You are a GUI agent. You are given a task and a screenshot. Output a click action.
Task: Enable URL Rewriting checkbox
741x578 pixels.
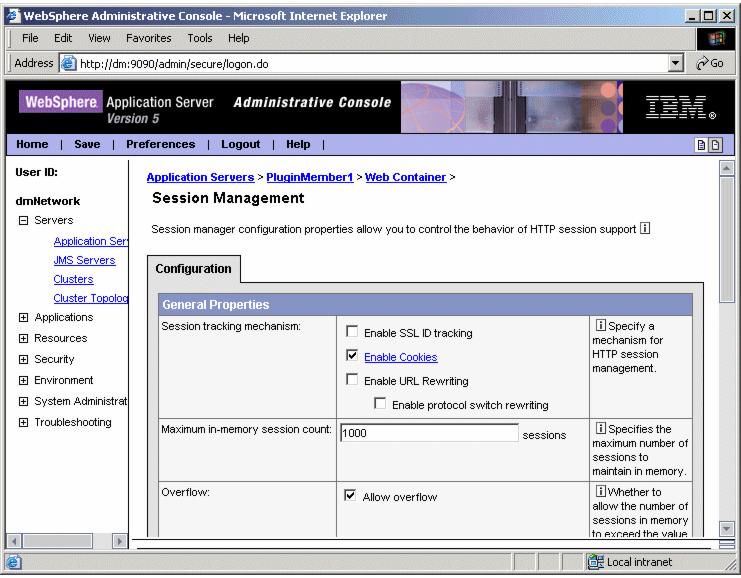coord(352,379)
